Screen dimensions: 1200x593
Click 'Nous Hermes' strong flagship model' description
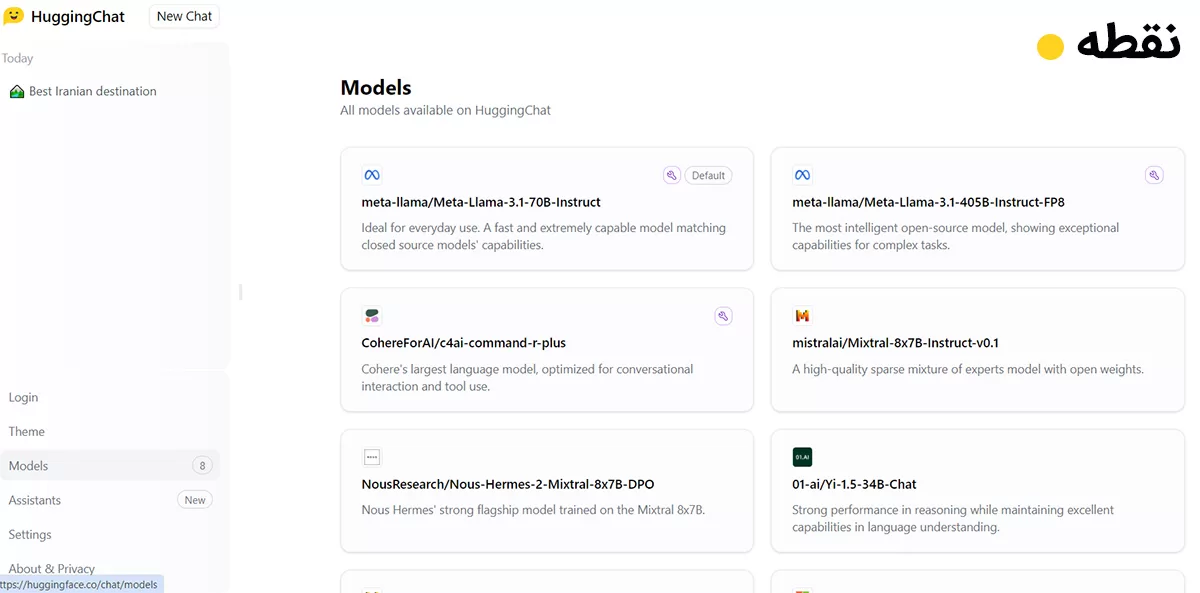coord(533,510)
